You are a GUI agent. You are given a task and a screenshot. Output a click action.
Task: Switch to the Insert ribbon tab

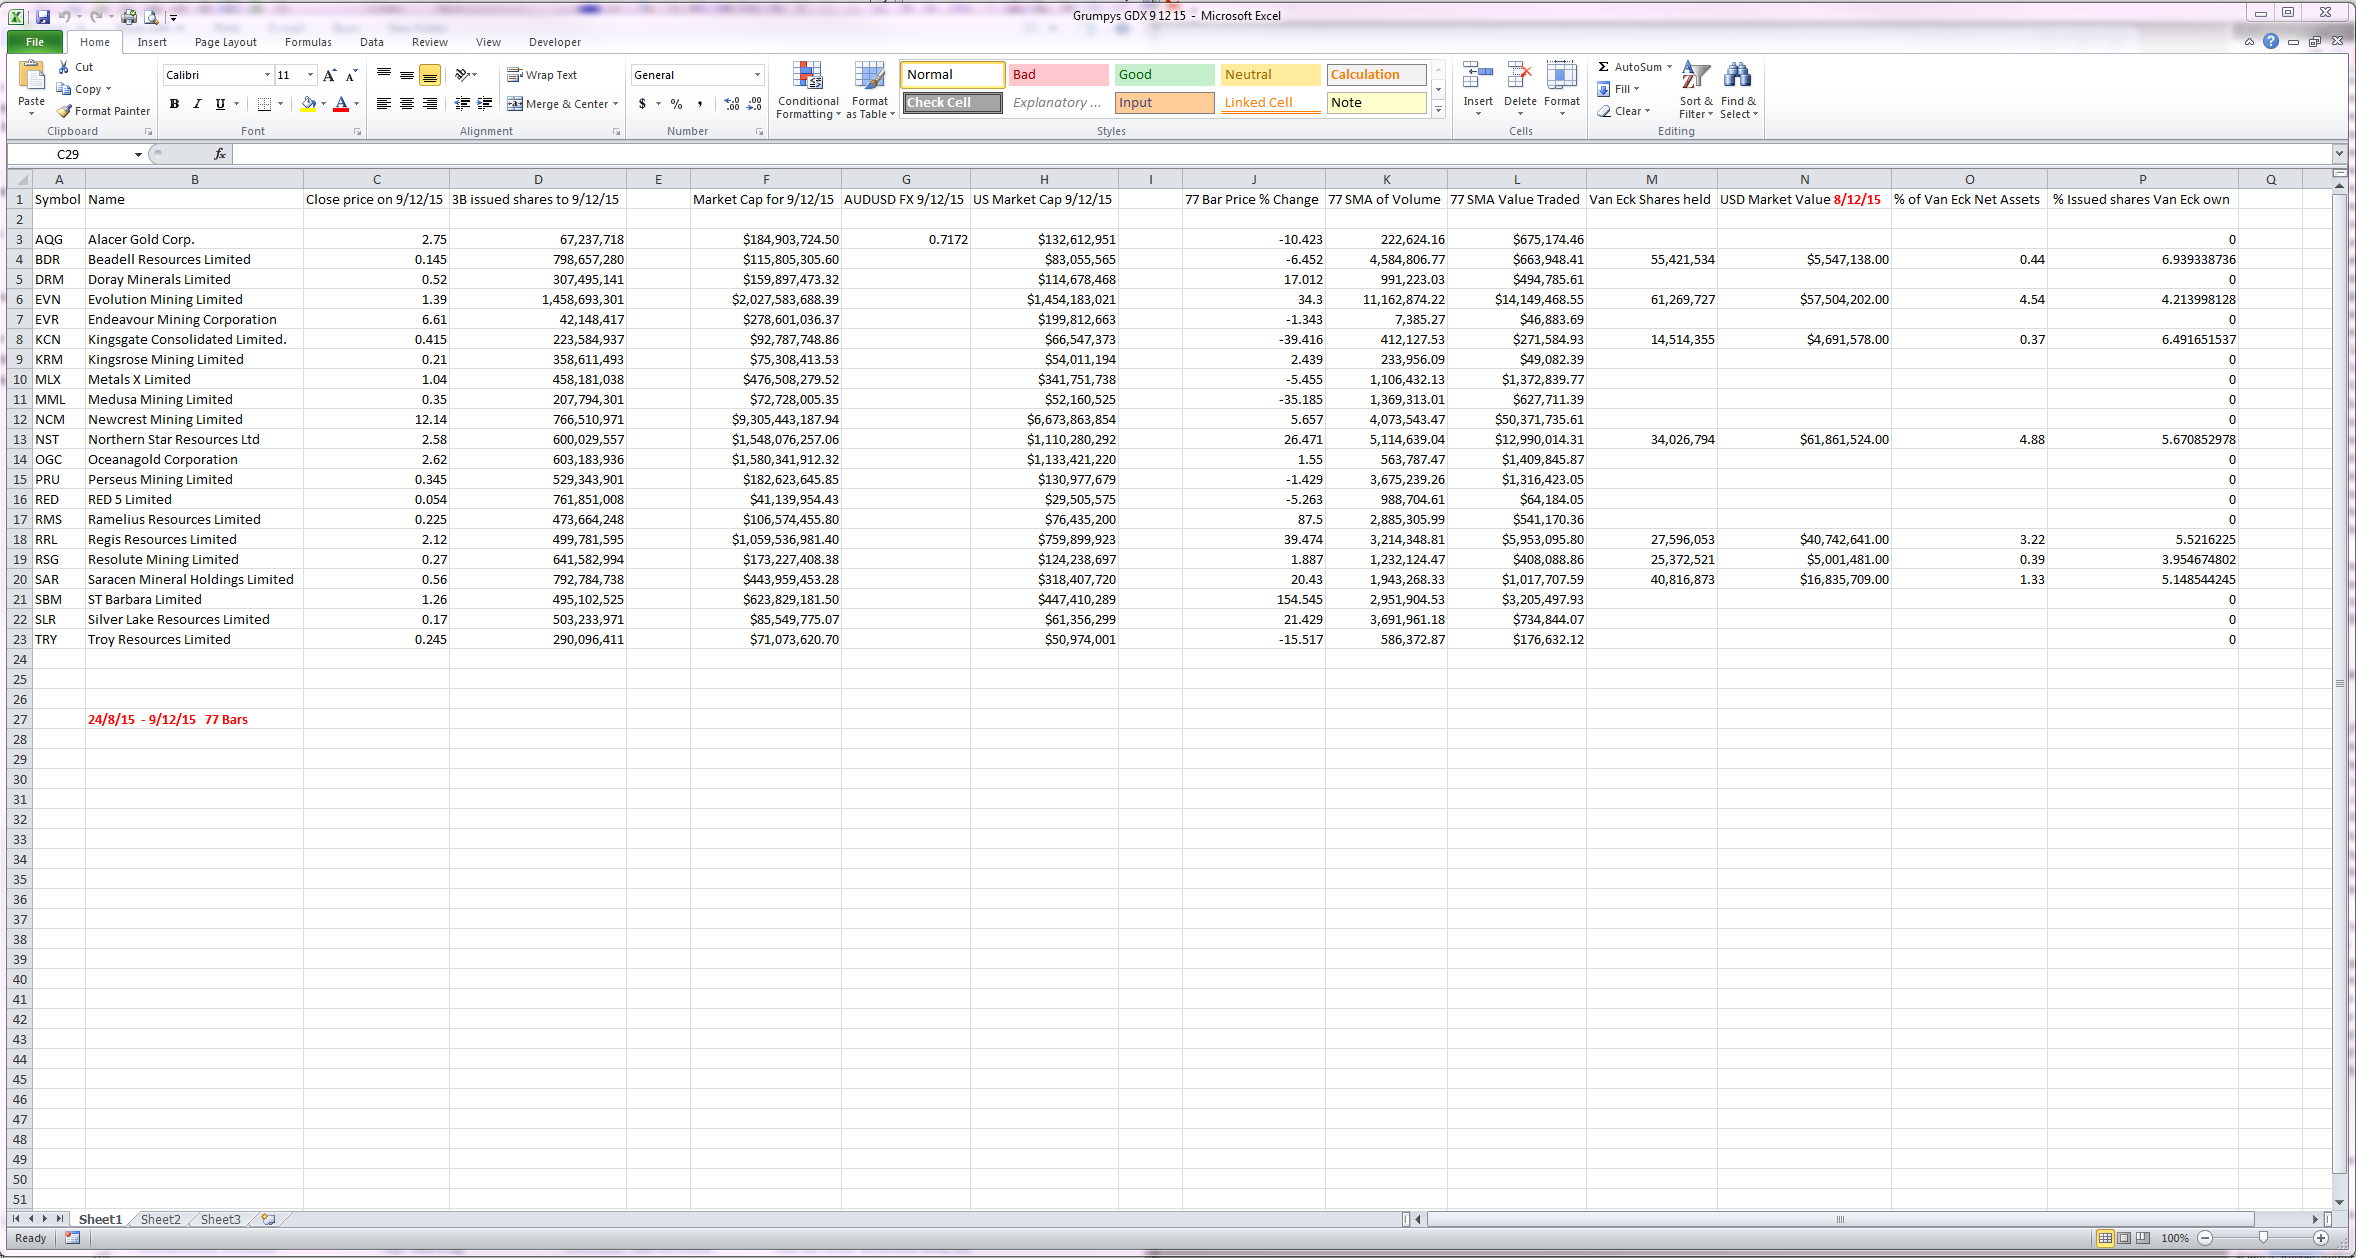(152, 42)
